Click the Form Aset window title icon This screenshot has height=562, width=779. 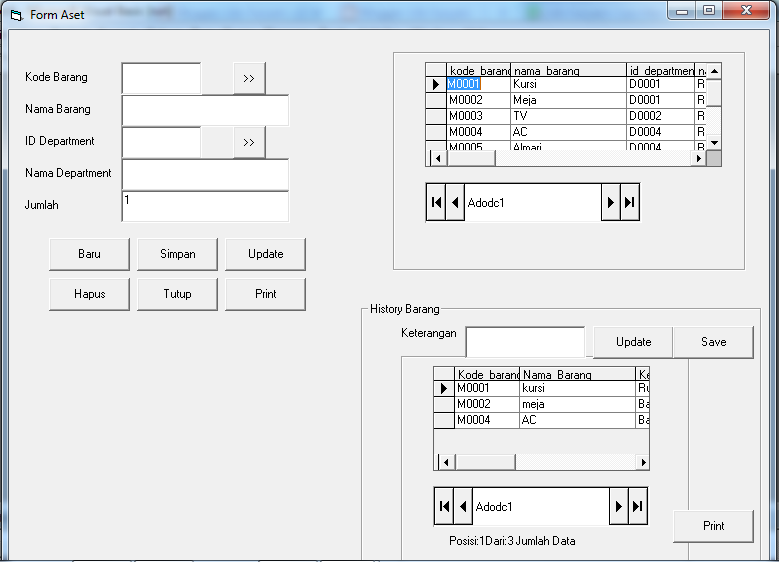tap(16, 15)
